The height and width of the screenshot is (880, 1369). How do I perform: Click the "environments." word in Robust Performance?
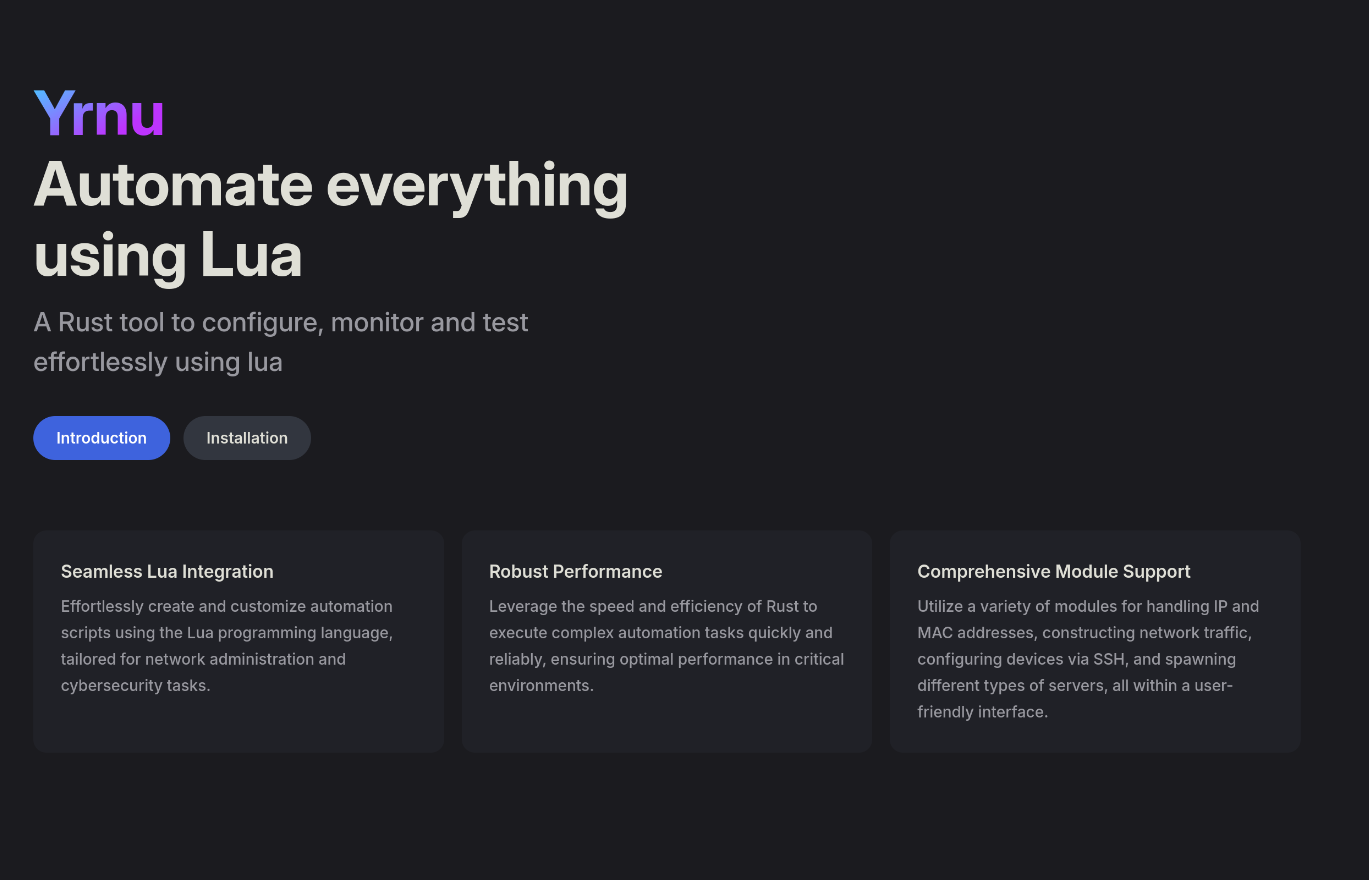pyautogui.click(x=541, y=686)
